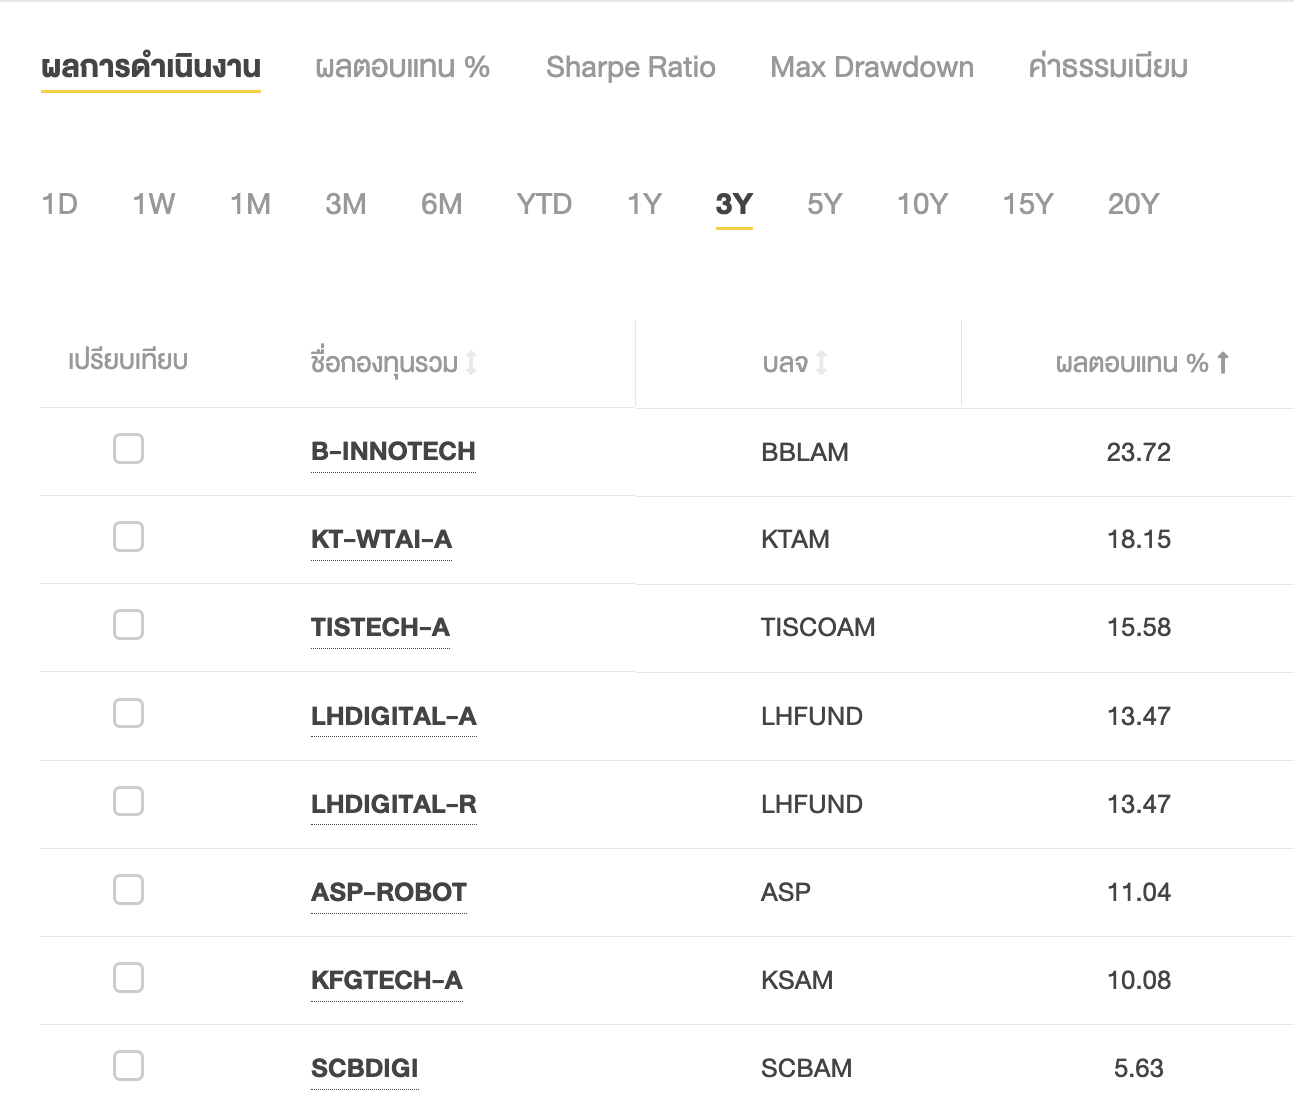Open the TISTECH-A fund link
This screenshot has width=1294, height=1104.
click(x=380, y=627)
